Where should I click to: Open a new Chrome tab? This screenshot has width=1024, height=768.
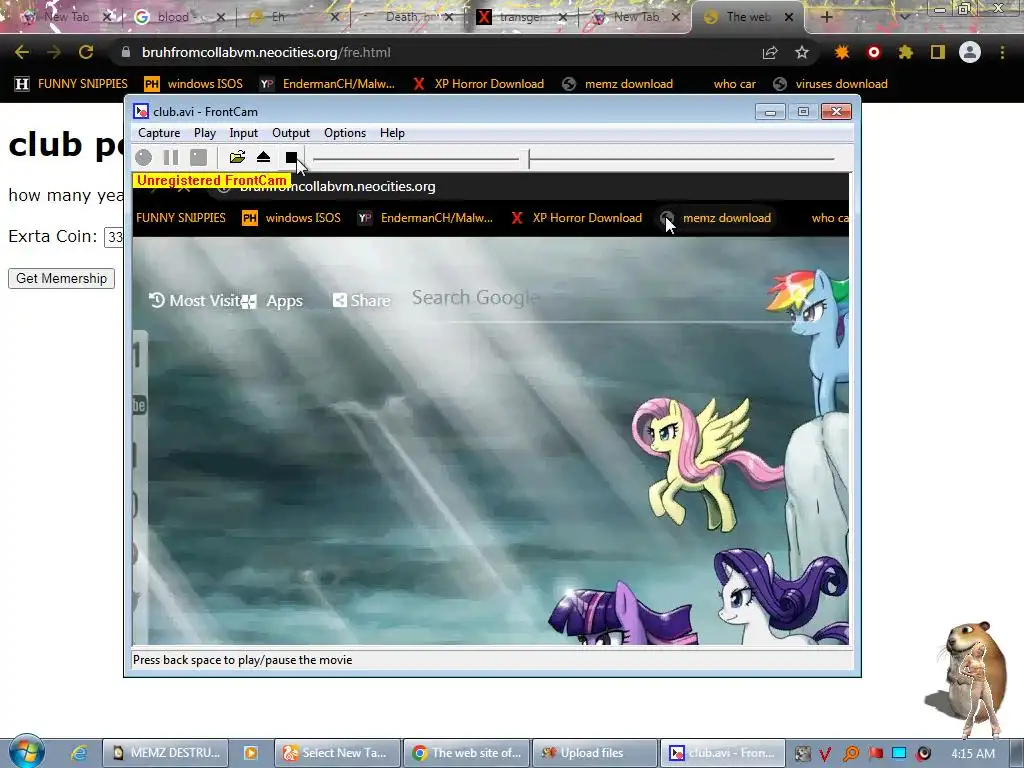826,17
